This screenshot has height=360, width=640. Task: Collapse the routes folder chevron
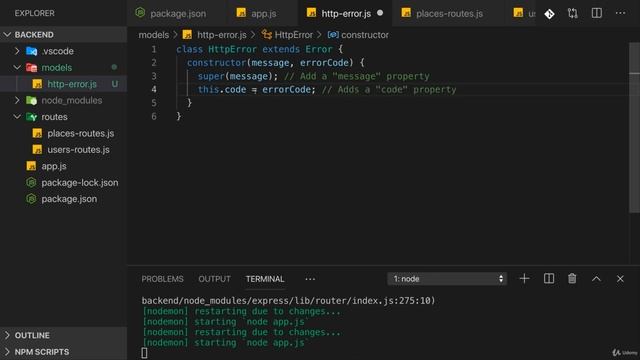pyautogui.click(x=17, y=117)
